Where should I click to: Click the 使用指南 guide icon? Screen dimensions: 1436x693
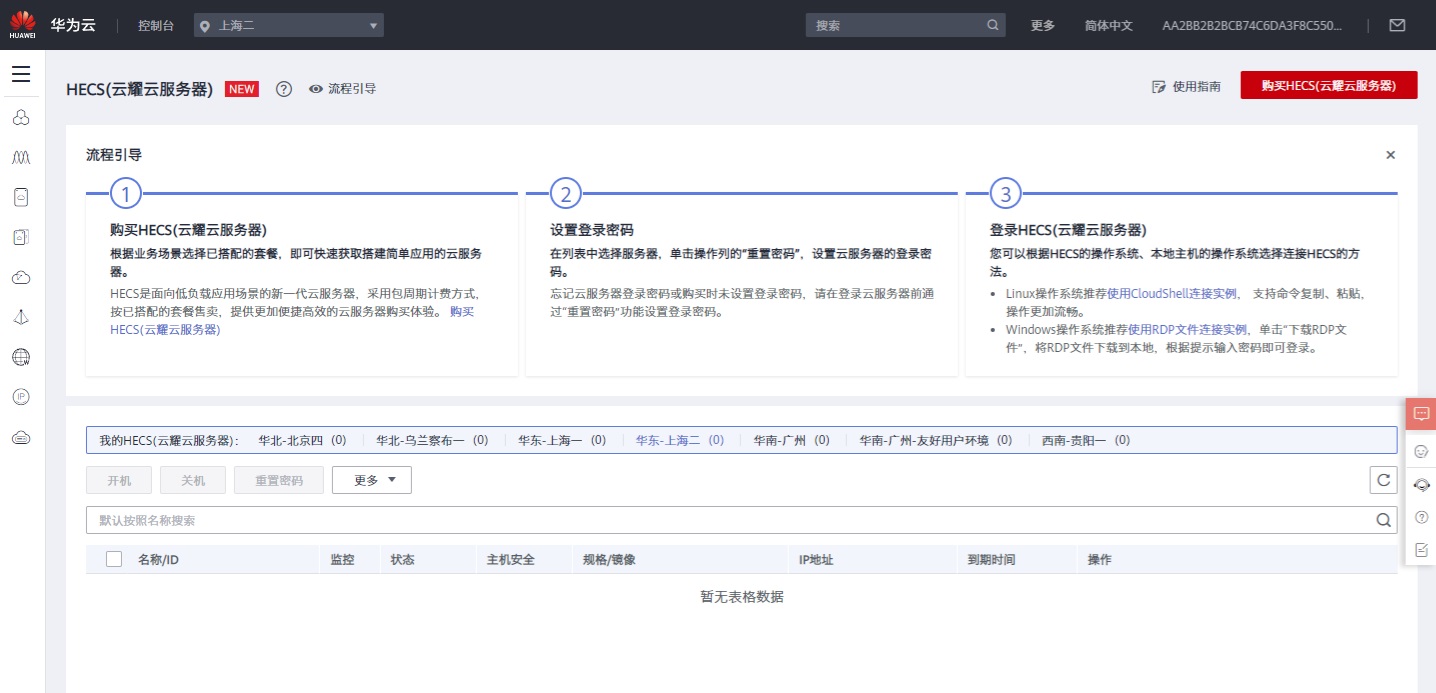[1159, 87]
